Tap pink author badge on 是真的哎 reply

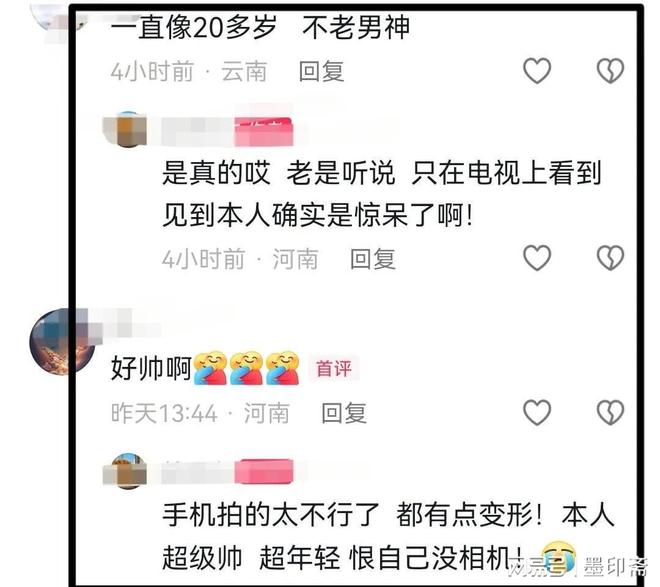click(x=263, y=132)
